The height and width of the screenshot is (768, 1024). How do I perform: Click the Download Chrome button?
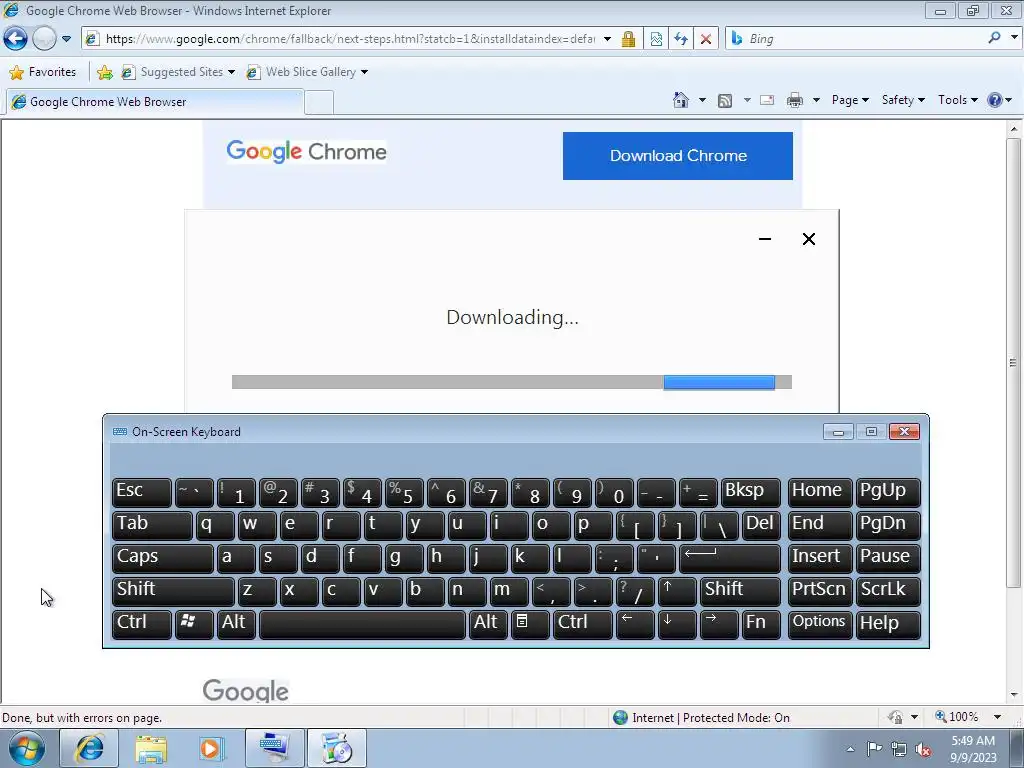click(678, 156)
